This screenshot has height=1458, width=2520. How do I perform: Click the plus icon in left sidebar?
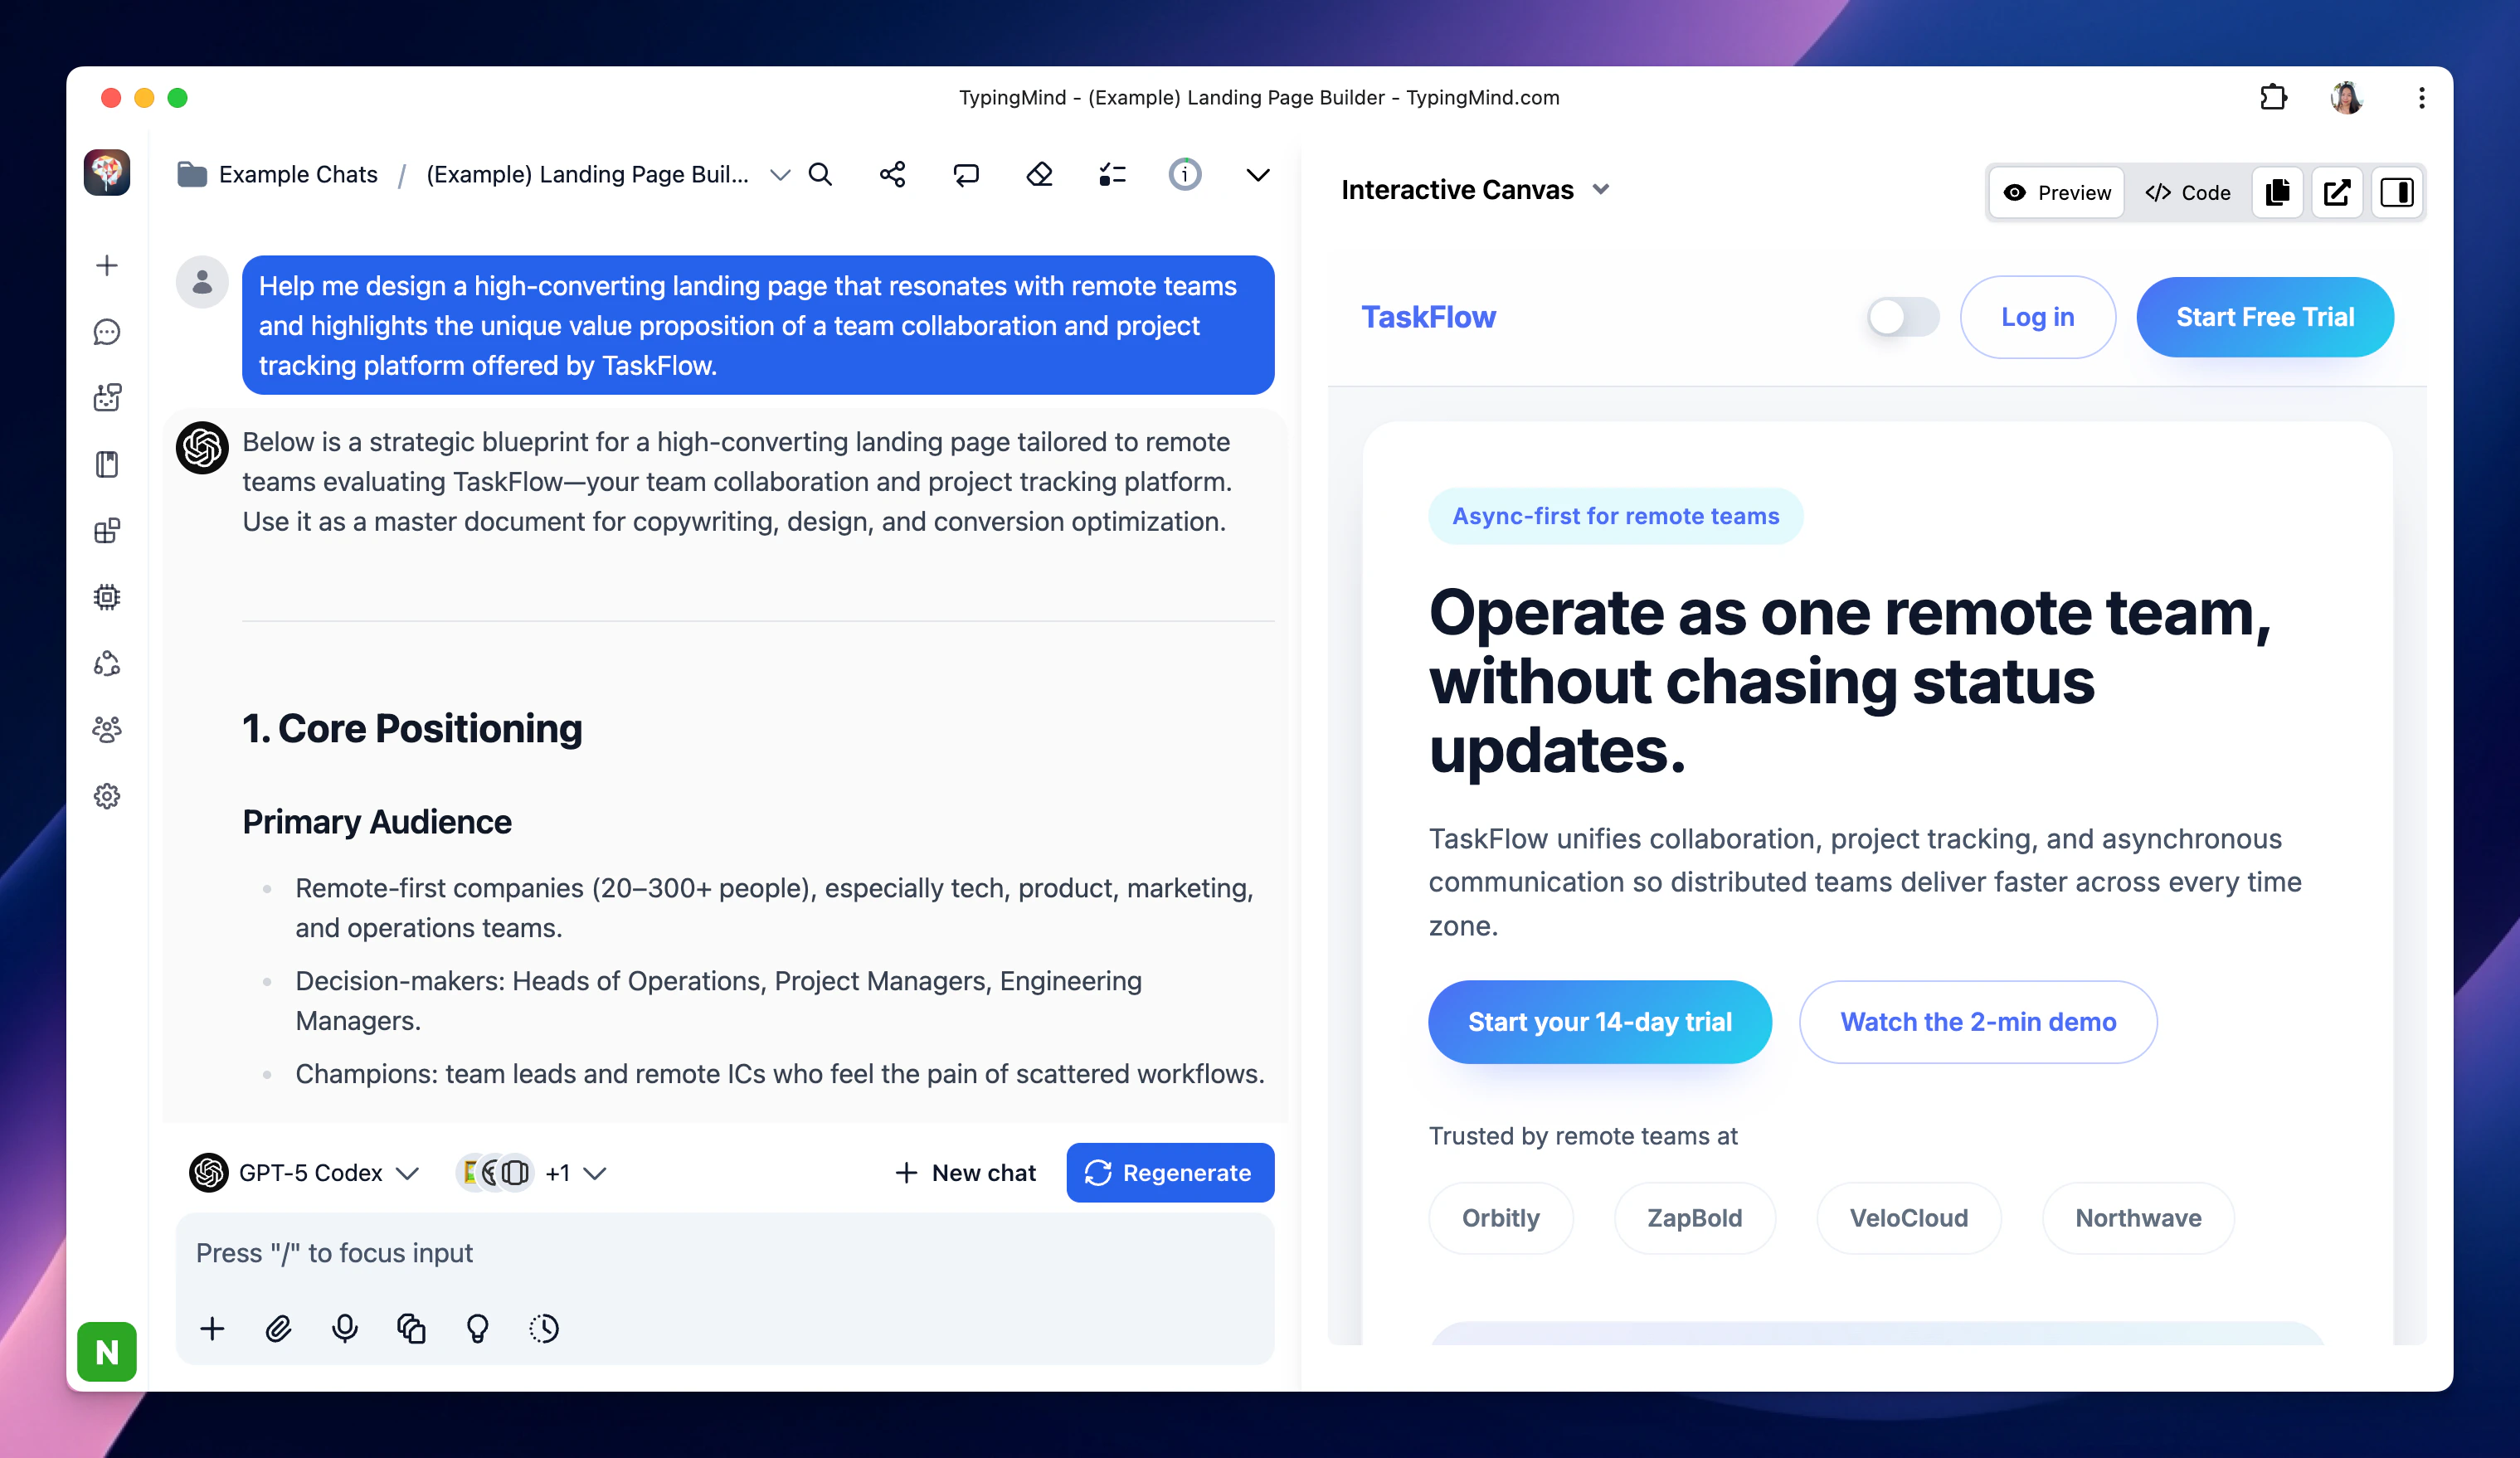coord(107,265)
